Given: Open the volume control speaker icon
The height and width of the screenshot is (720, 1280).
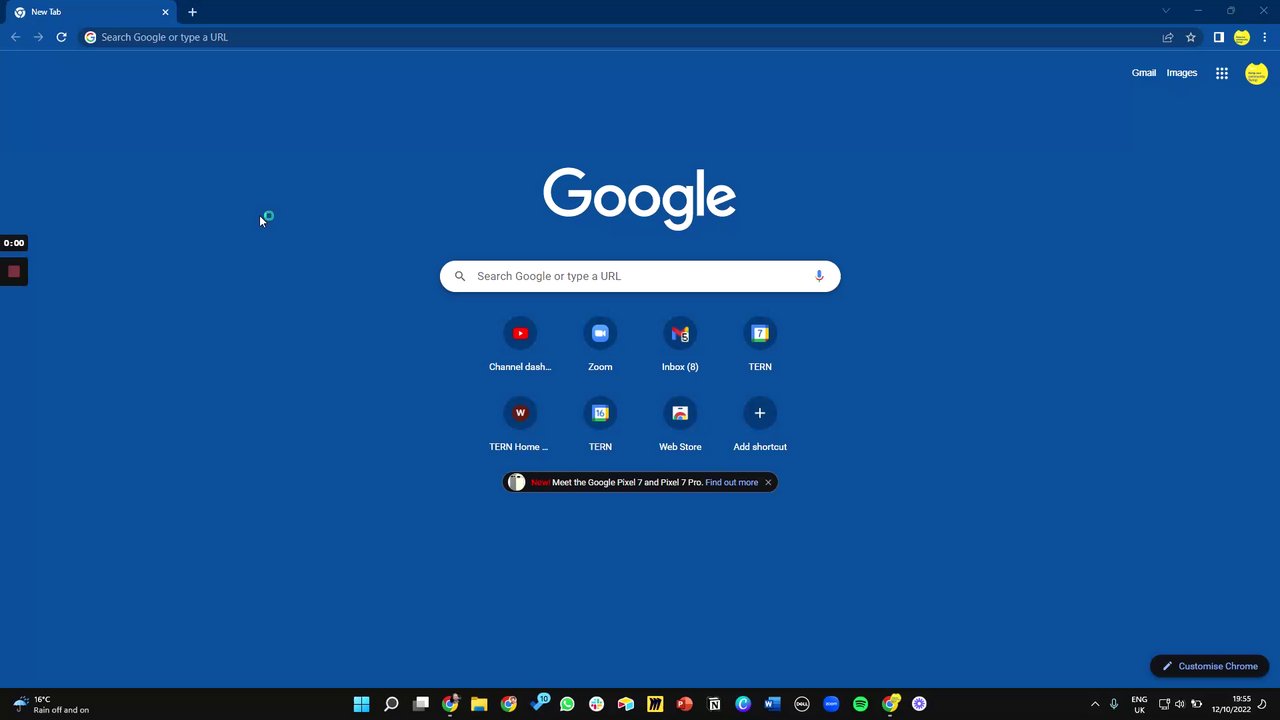Looking at the screenshot, I should tap(1180, 704).
